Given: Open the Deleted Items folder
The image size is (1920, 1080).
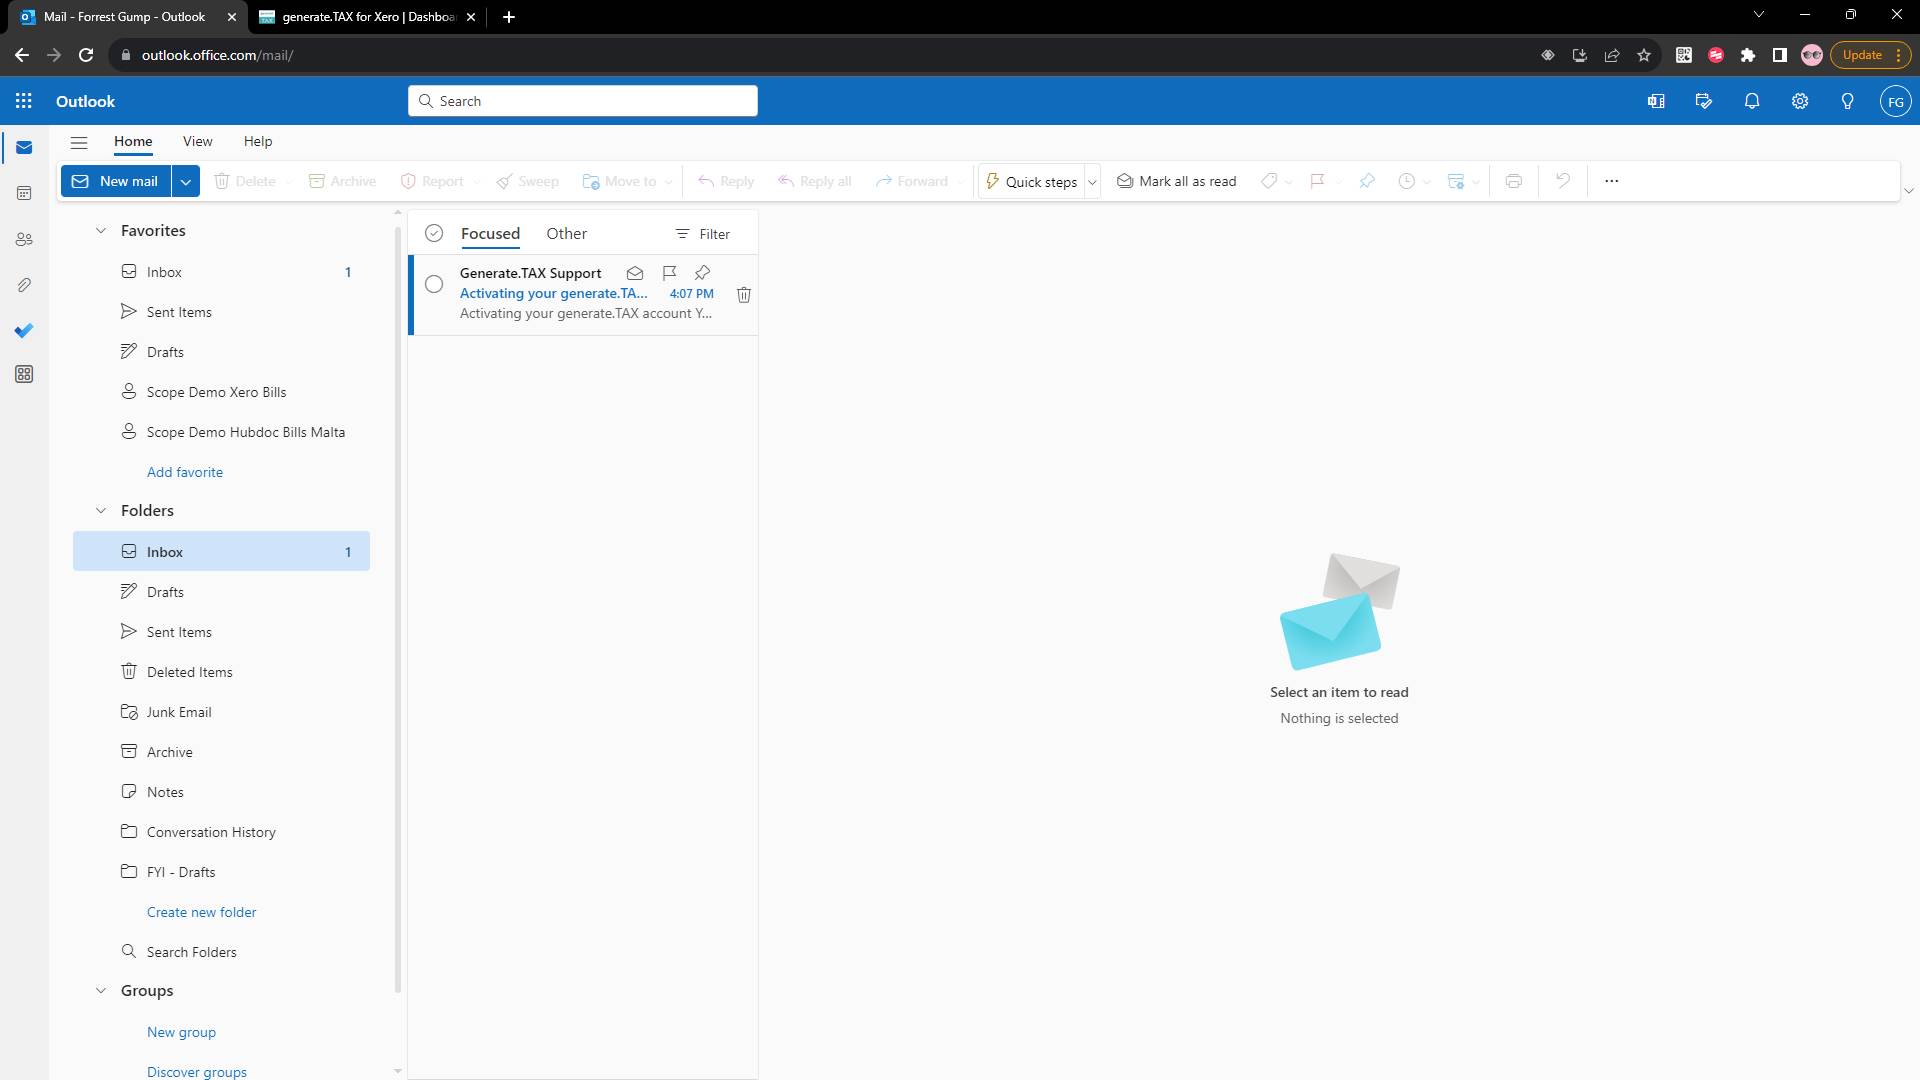Looking at the screenshot, I should [x=221, y=672].
